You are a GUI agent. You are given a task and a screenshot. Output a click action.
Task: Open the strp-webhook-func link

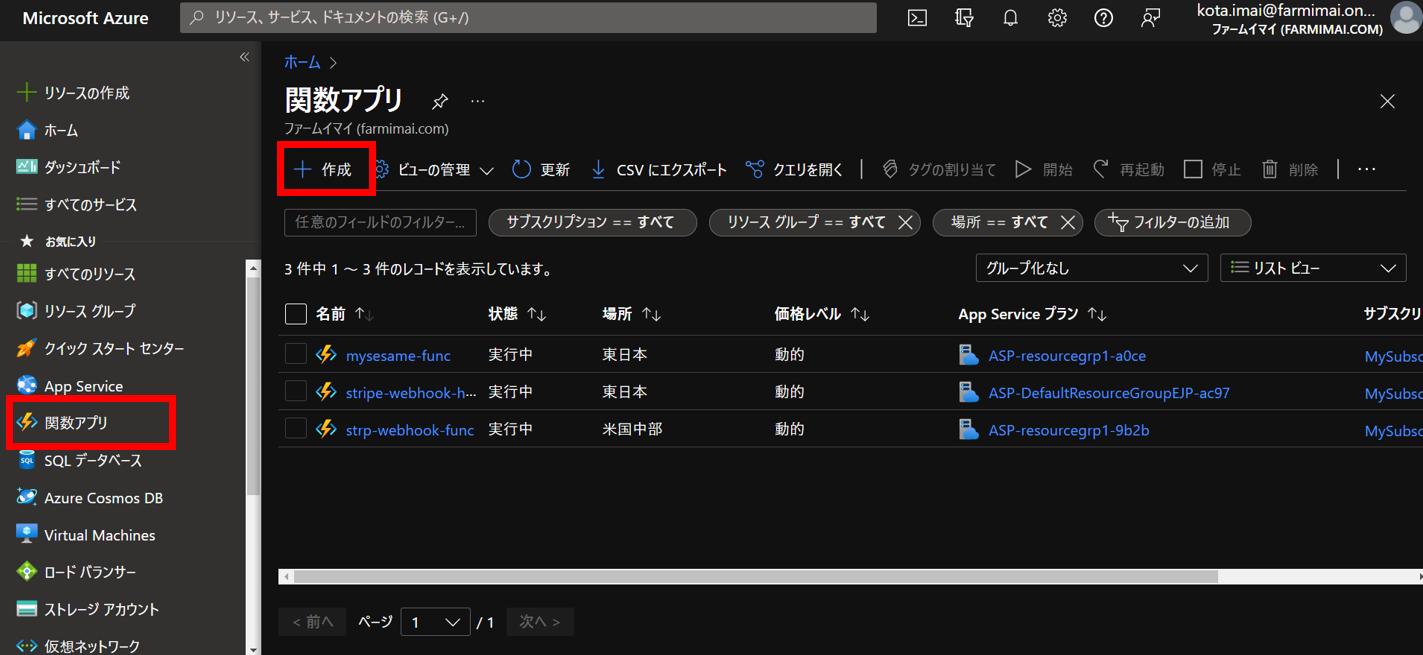pos(410,430)
